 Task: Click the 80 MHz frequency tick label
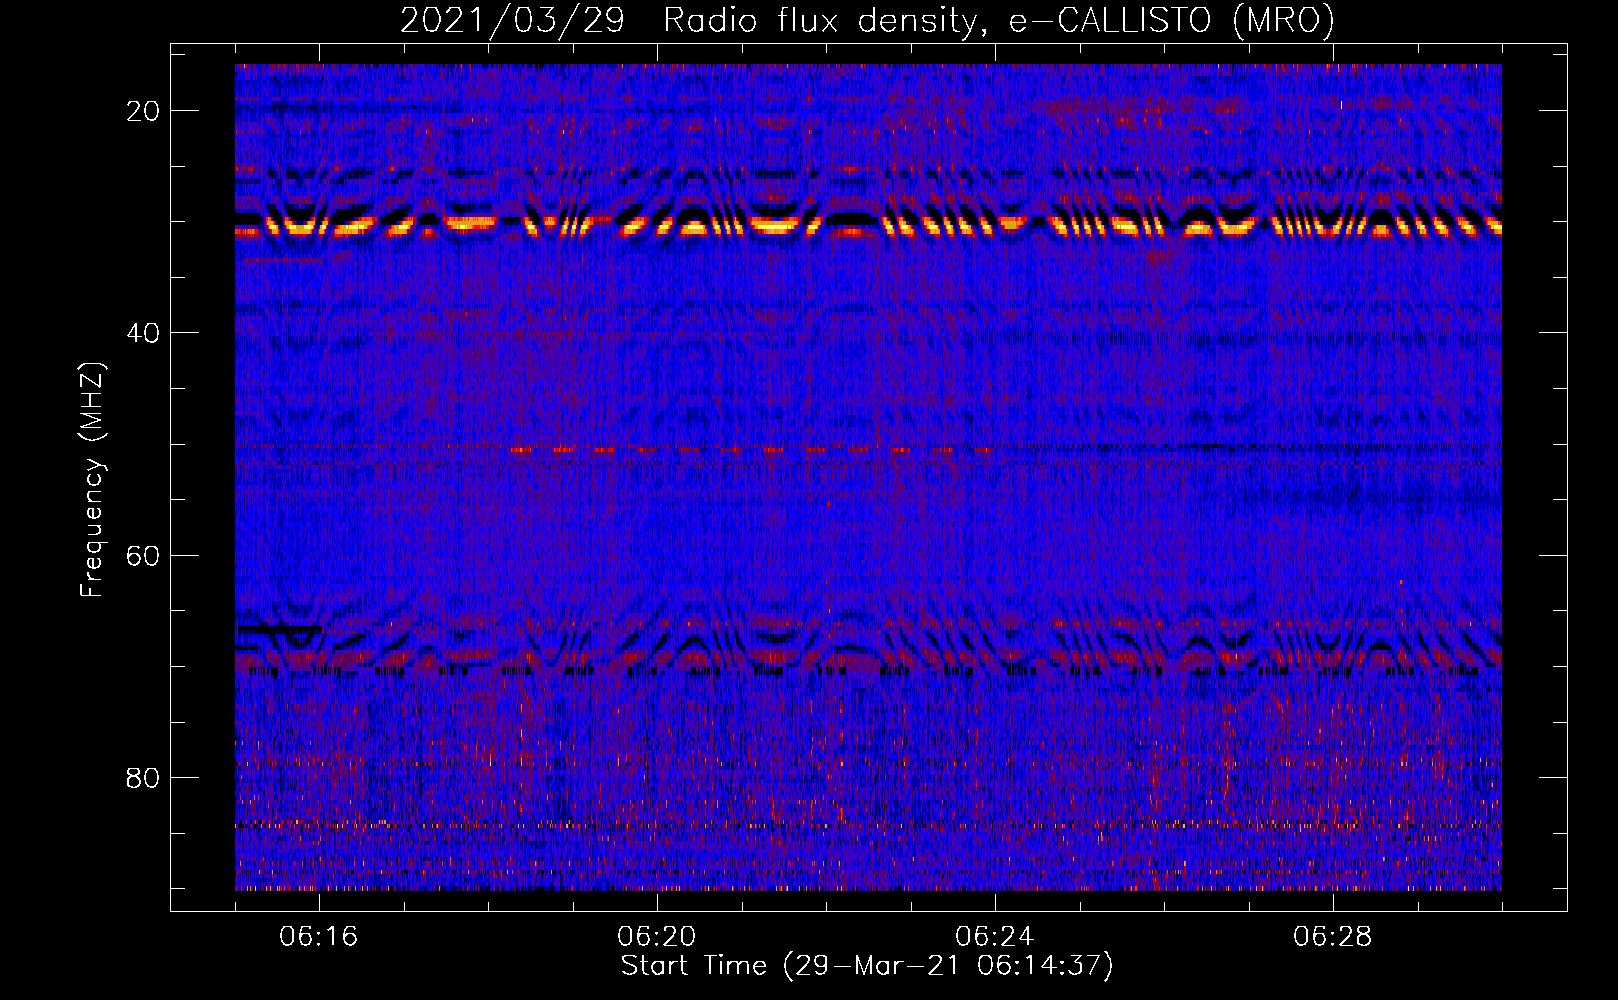coord(144,777)
